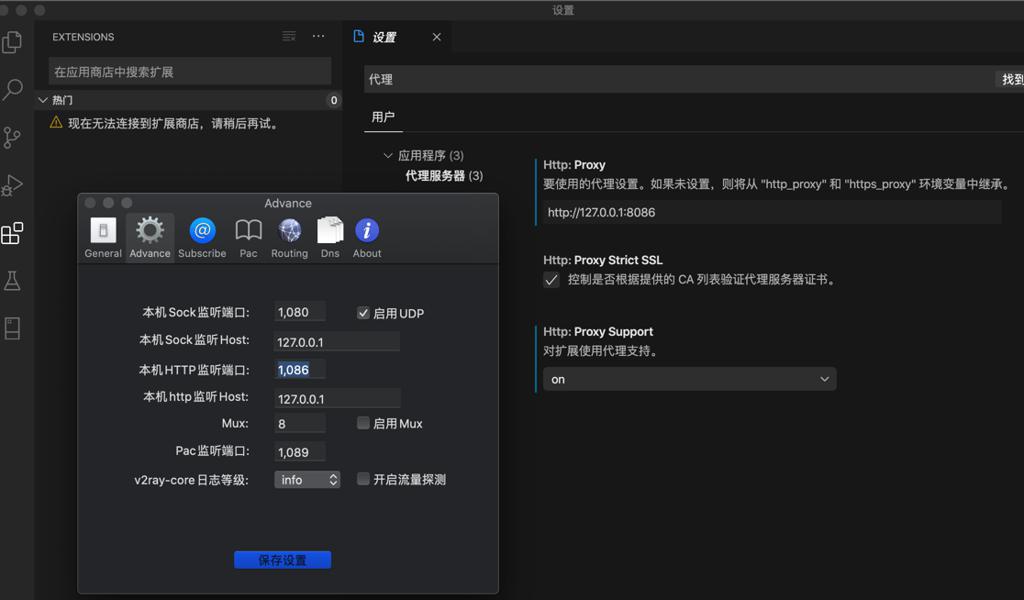Click the 本机 Sock 监听端口 field 1,080

click(x=300, y=312)
